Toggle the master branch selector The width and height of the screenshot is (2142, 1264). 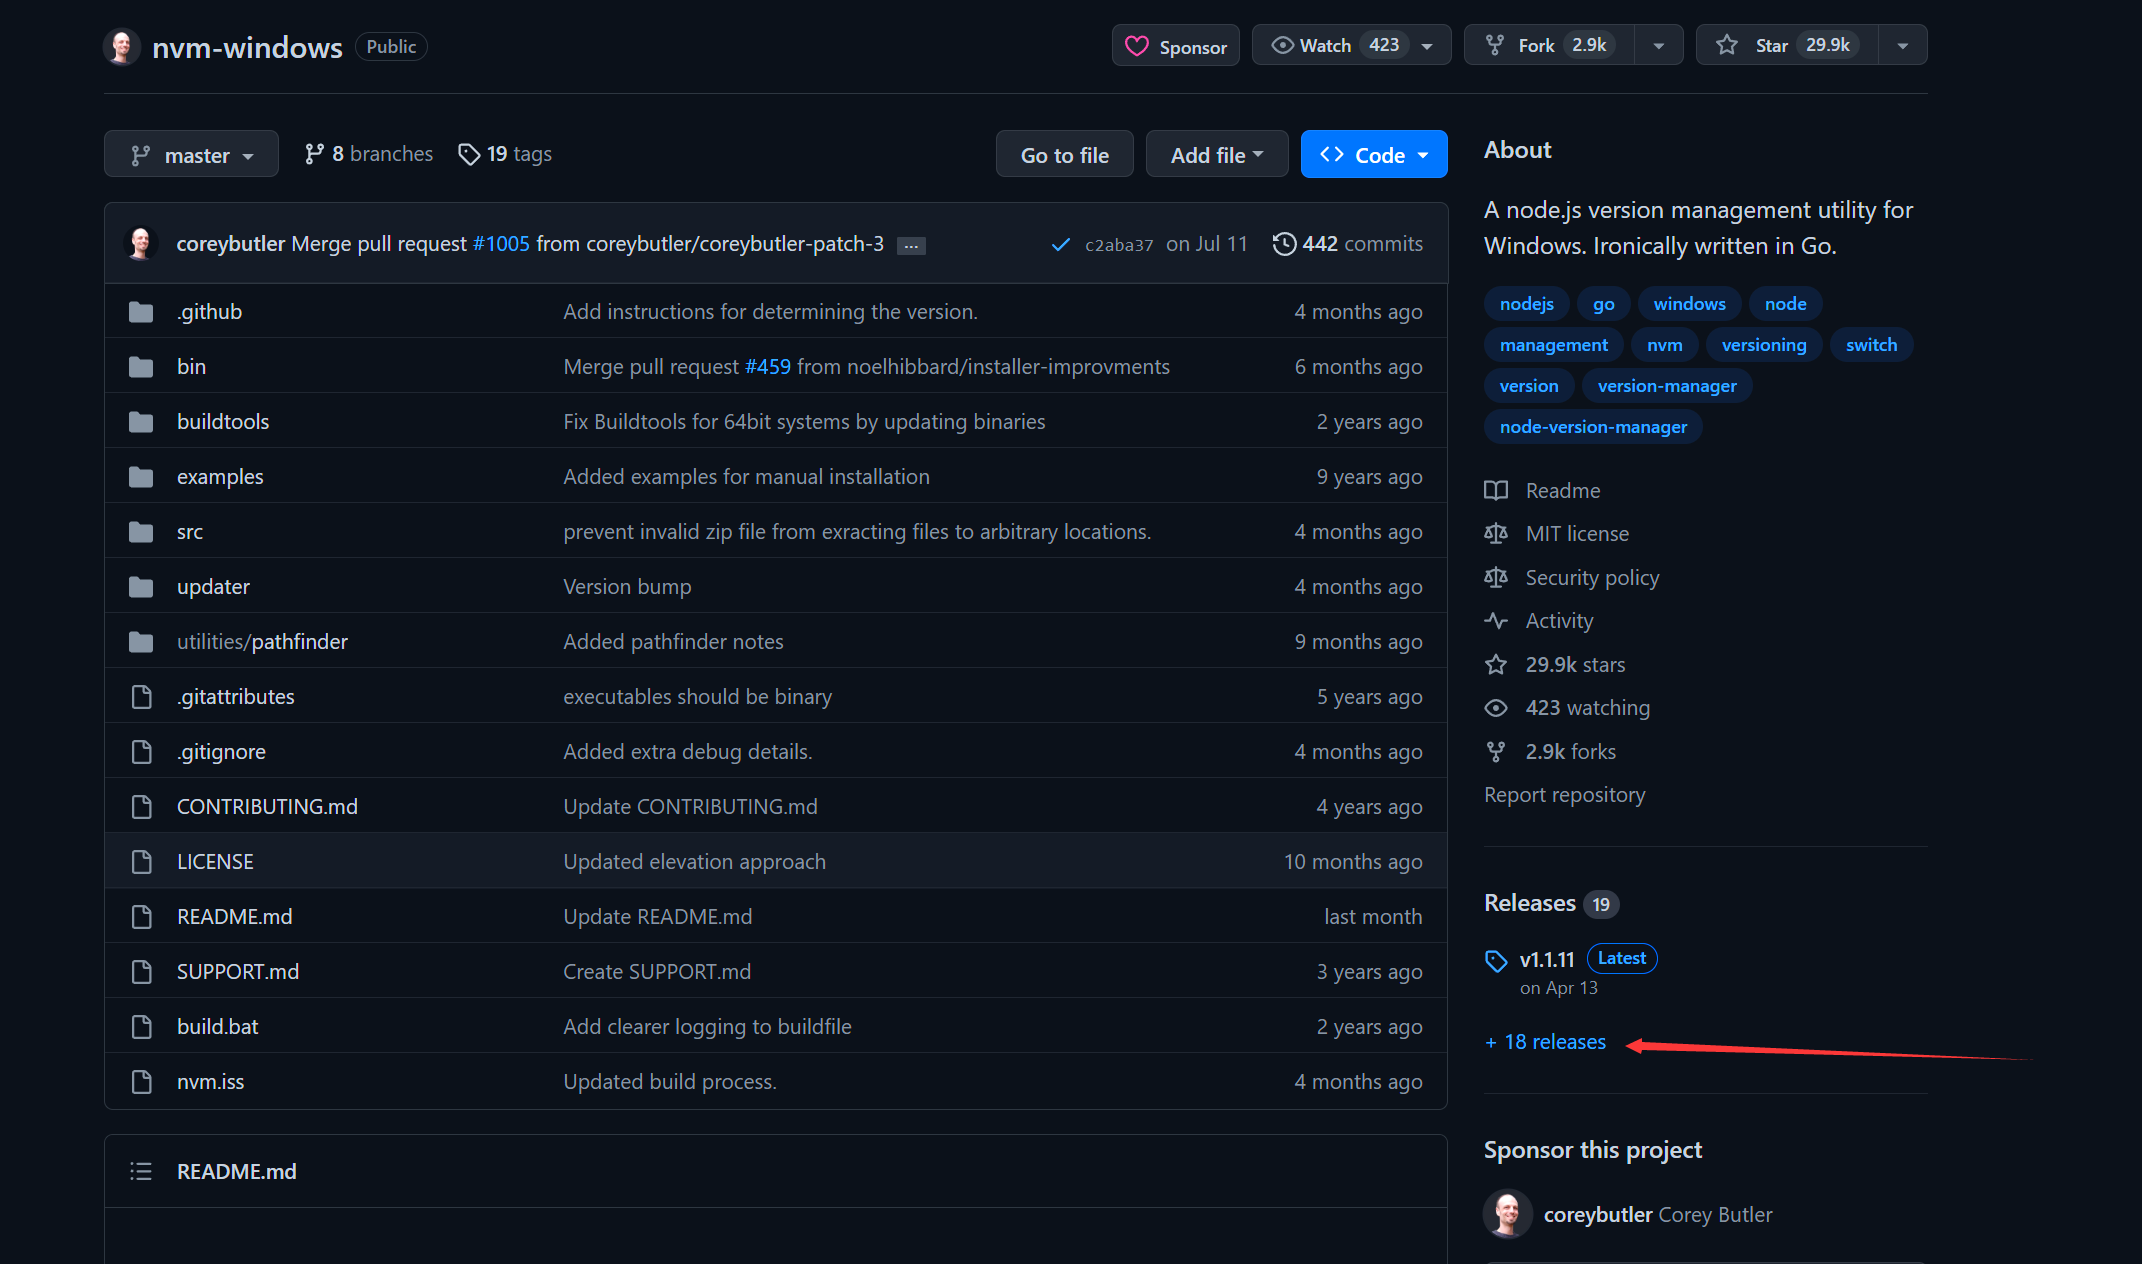(x=191, y=153)
